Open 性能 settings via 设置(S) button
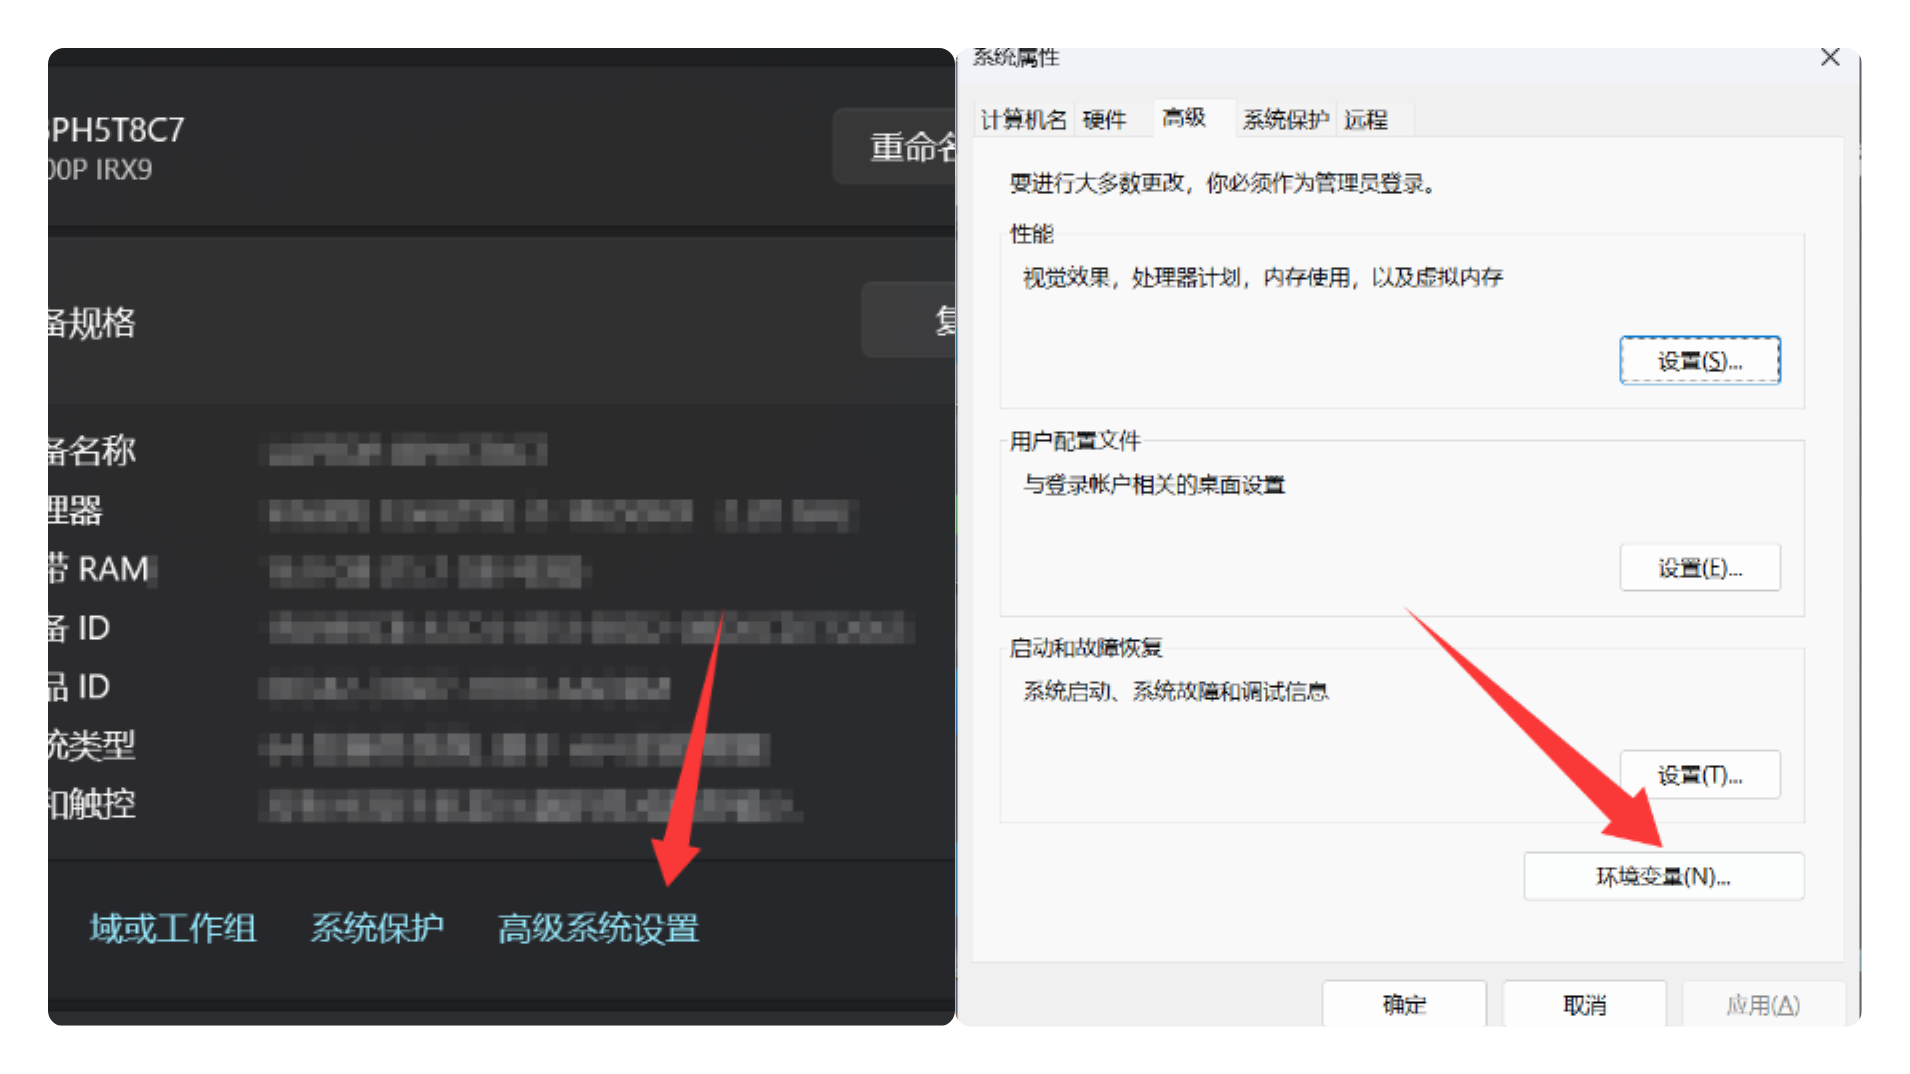The image size is (1910, 1074). [1699, 361]
